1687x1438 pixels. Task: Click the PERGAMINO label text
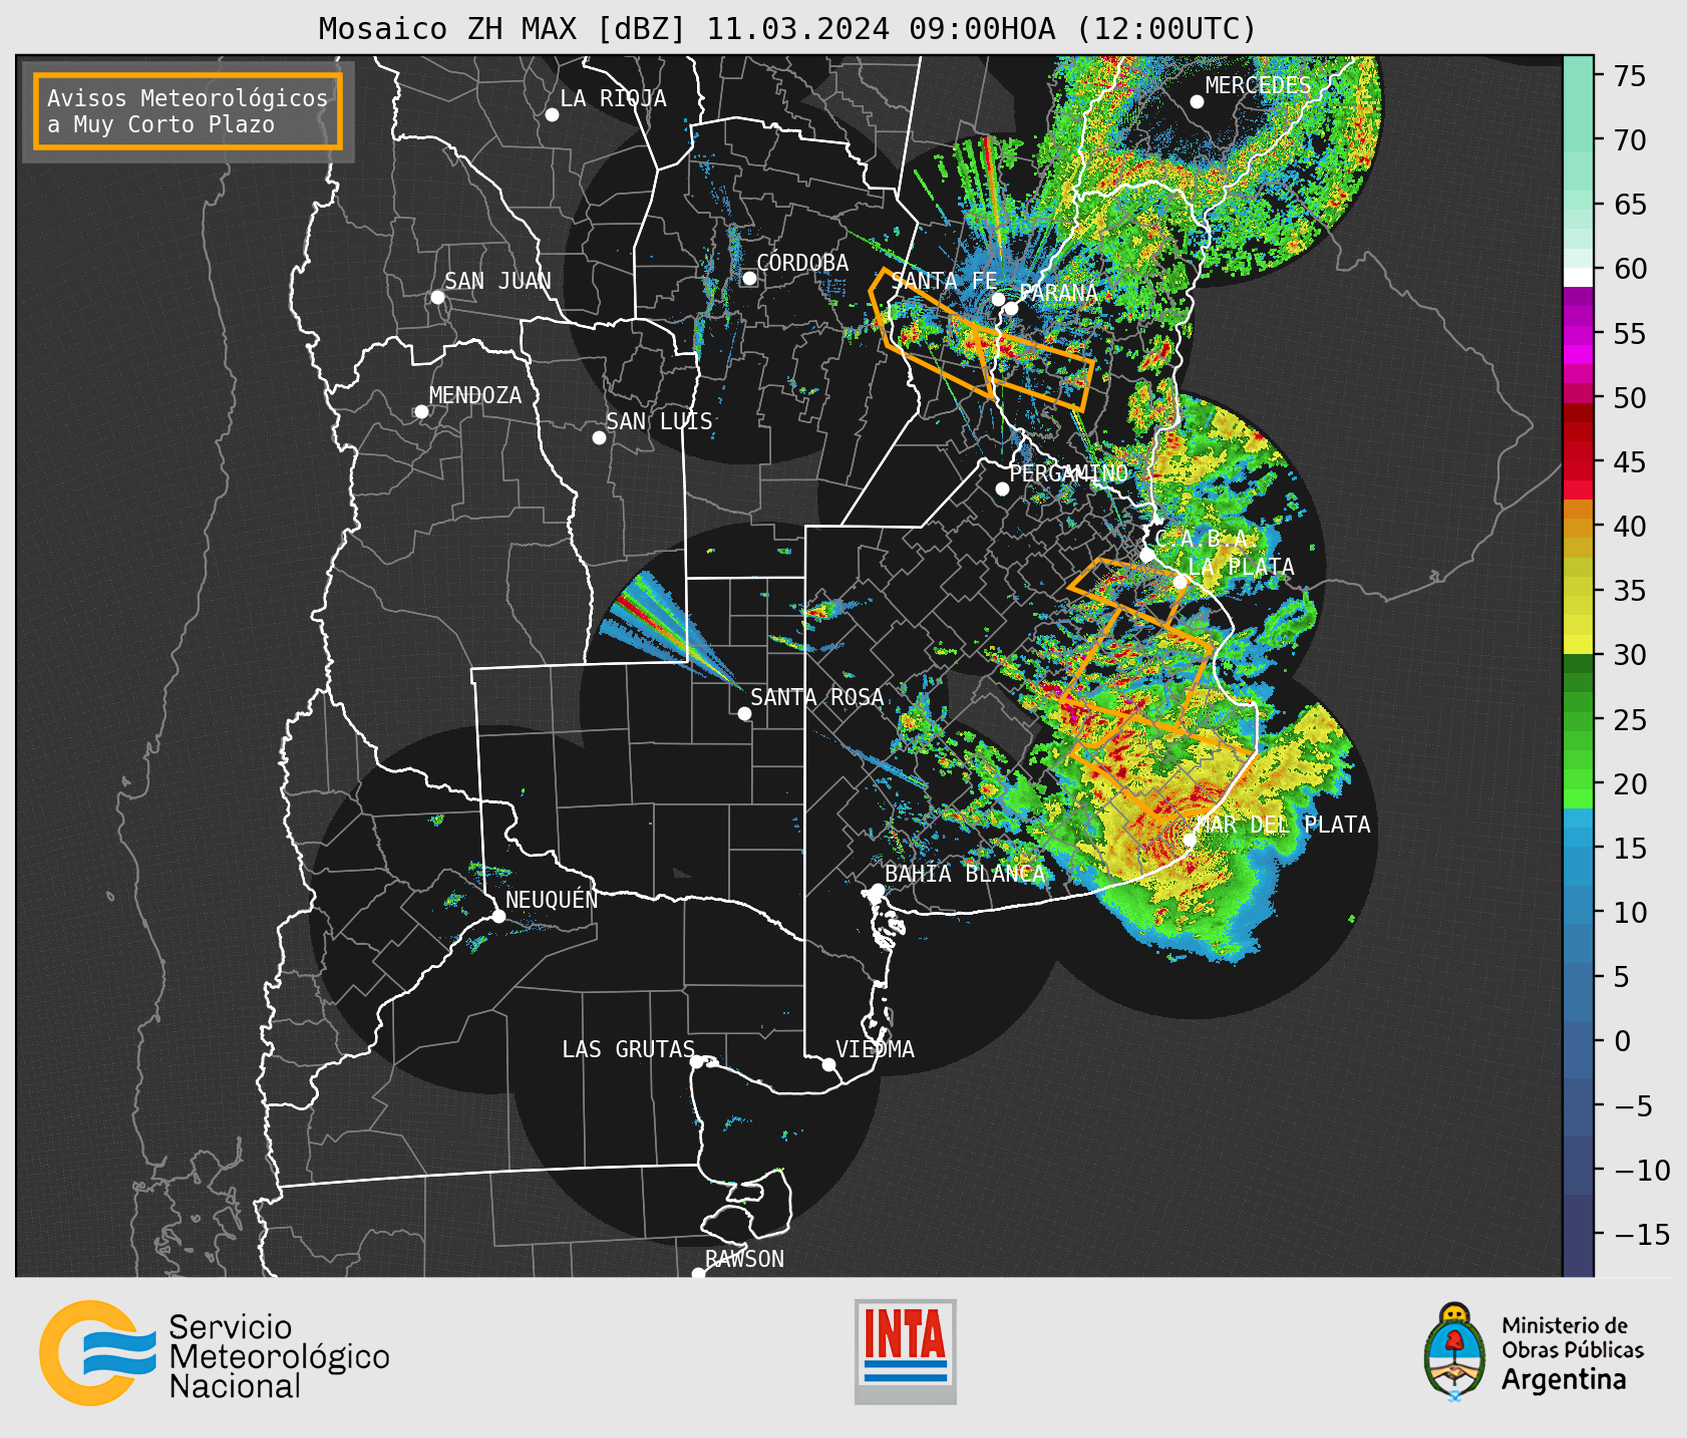pos(1069,473)
